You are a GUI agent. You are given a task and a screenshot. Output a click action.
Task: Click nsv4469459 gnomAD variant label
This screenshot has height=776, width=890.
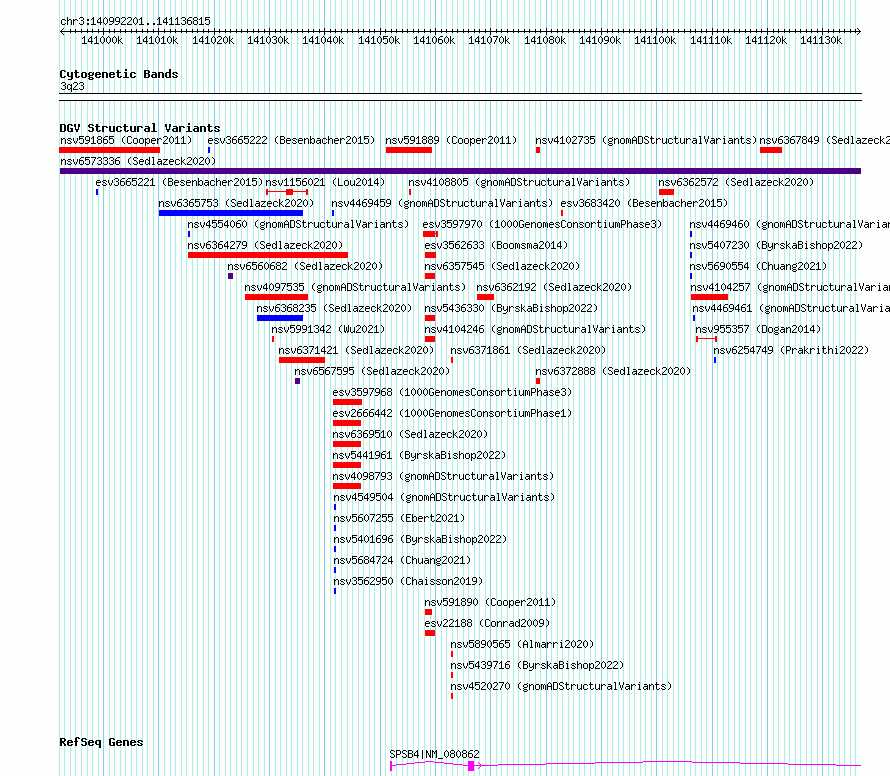coord(442,203)
